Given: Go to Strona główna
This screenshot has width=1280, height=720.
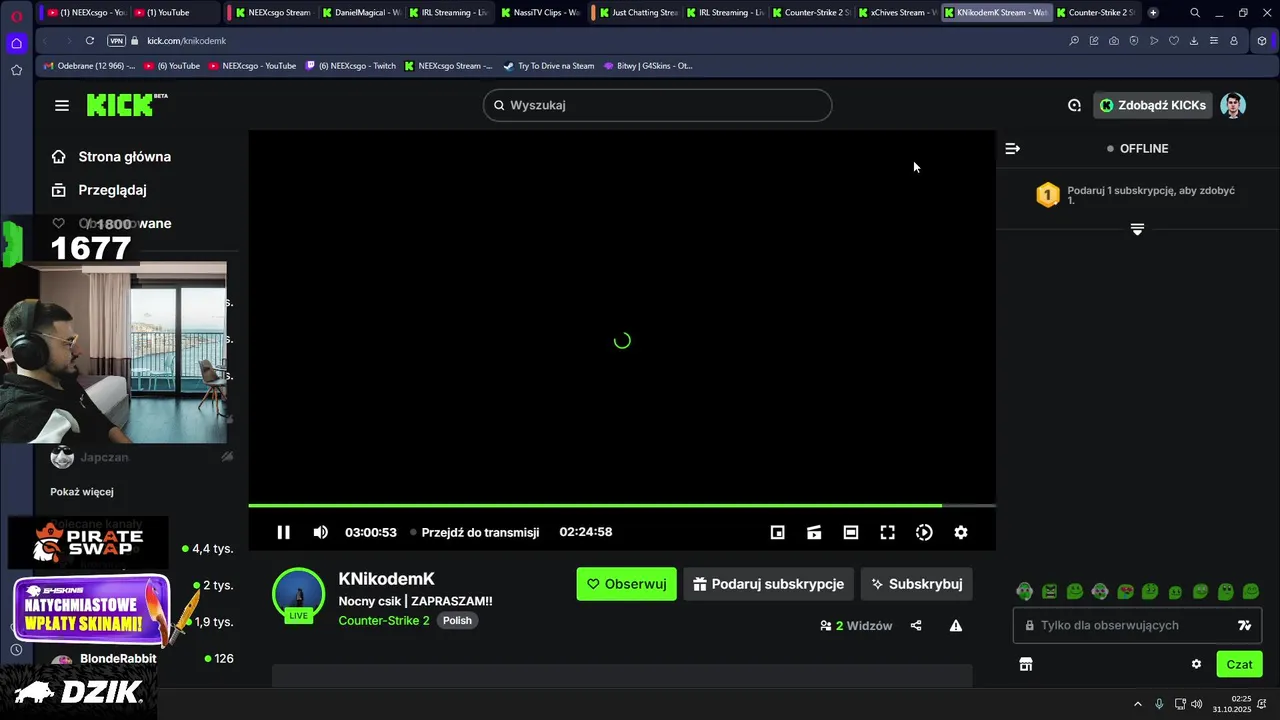Looking at the screenshot, I should (111, 156).
